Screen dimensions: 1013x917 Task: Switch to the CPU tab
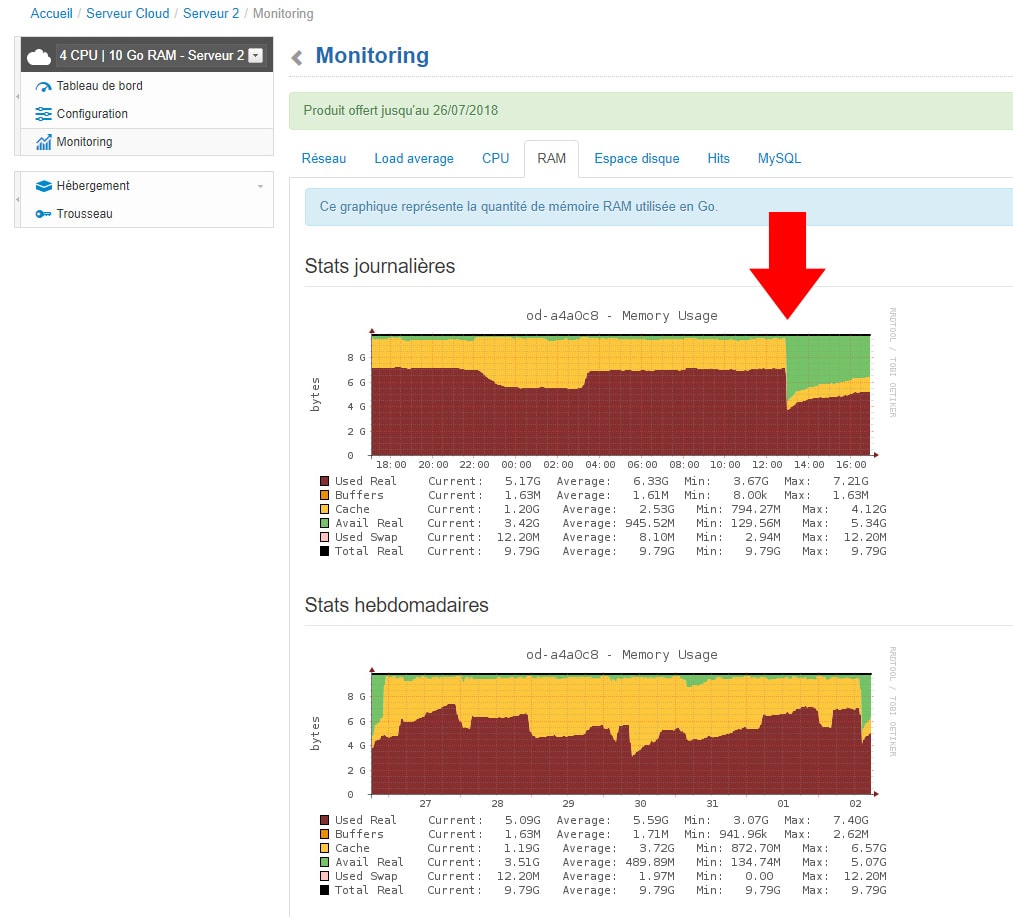point(496,158)
